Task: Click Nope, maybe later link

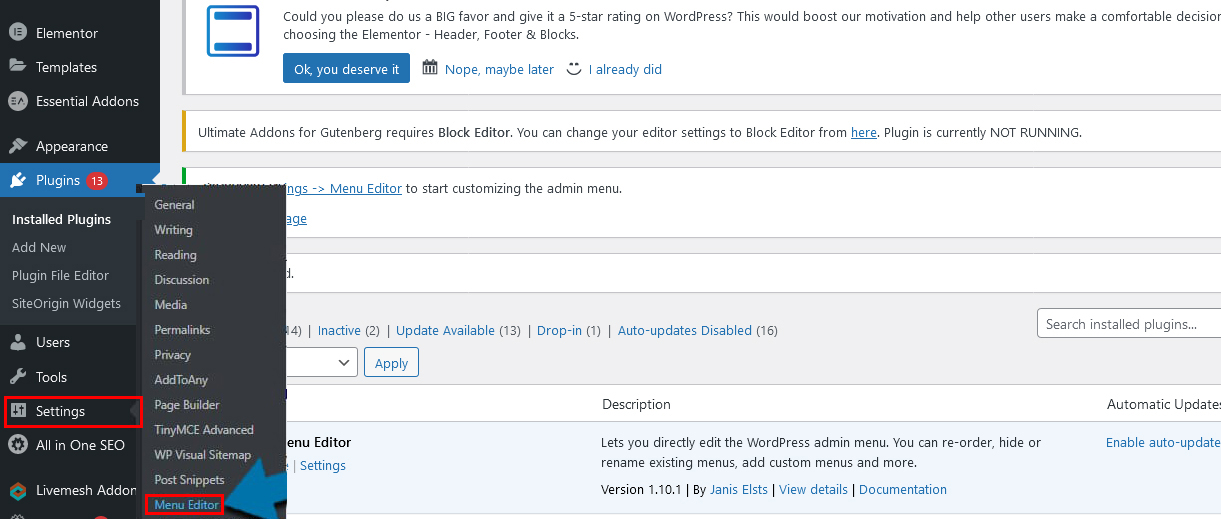Action: [x=499, y=69]
